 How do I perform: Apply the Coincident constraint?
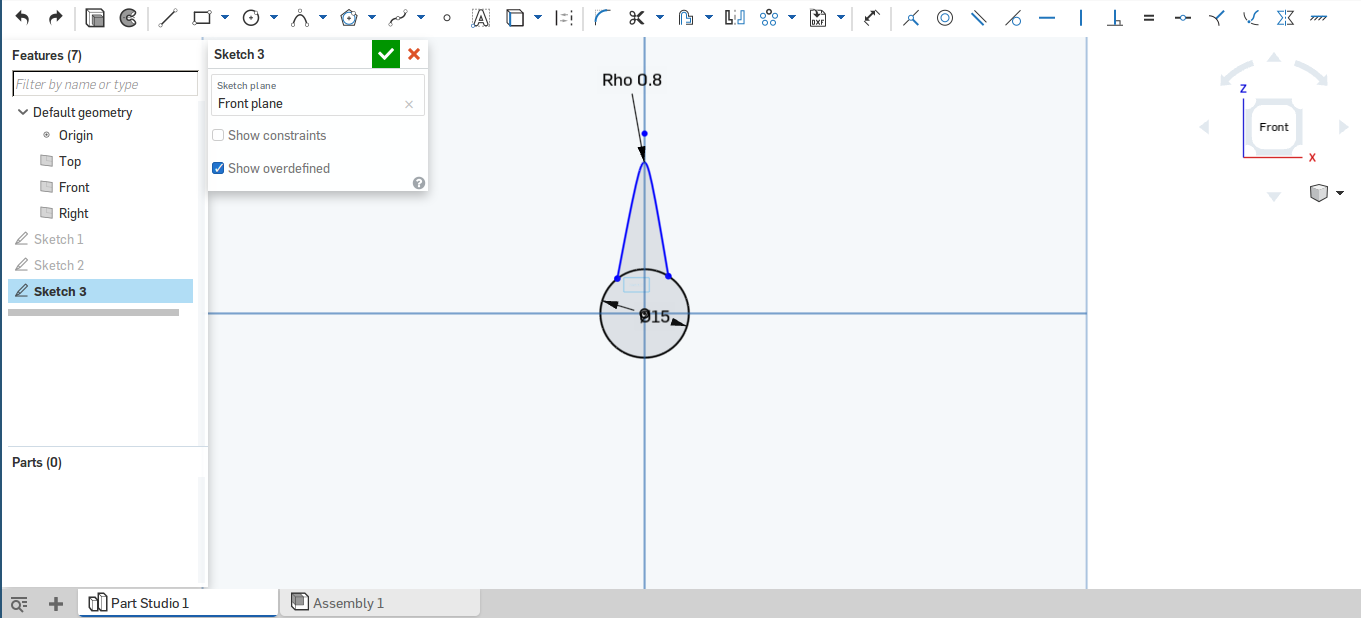(911, 17)
